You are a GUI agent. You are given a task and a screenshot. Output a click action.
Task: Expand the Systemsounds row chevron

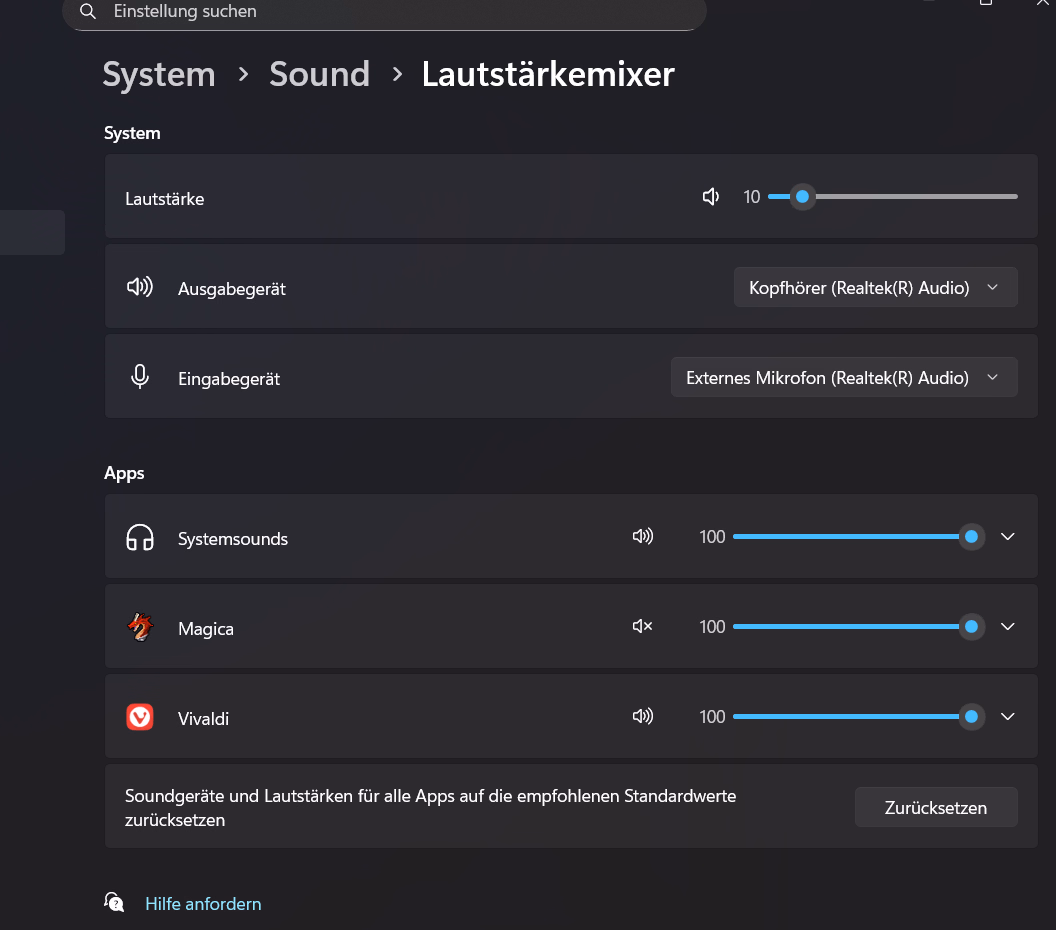1008,537
